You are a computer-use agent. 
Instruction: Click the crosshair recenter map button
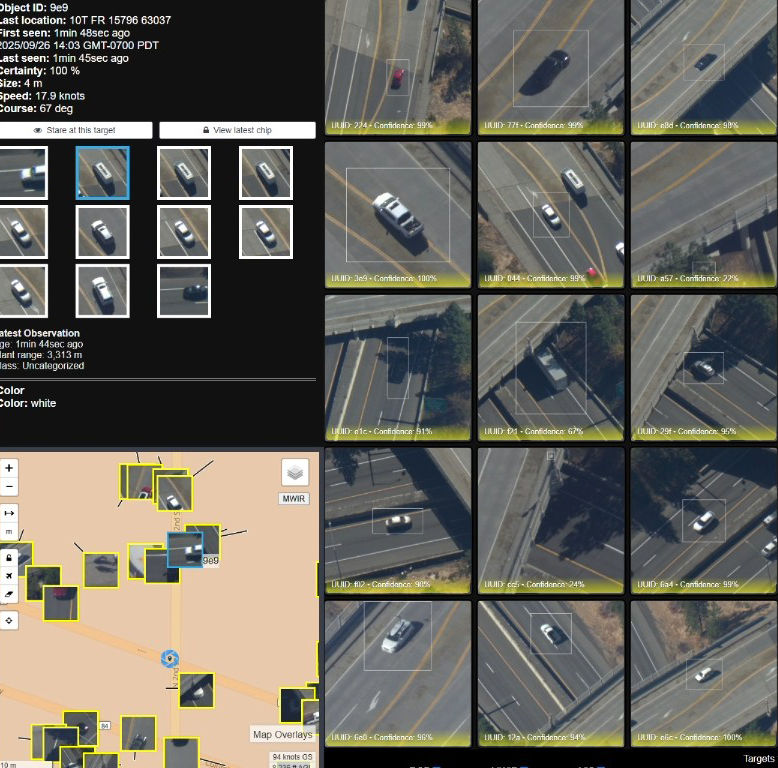click(9, 620)
